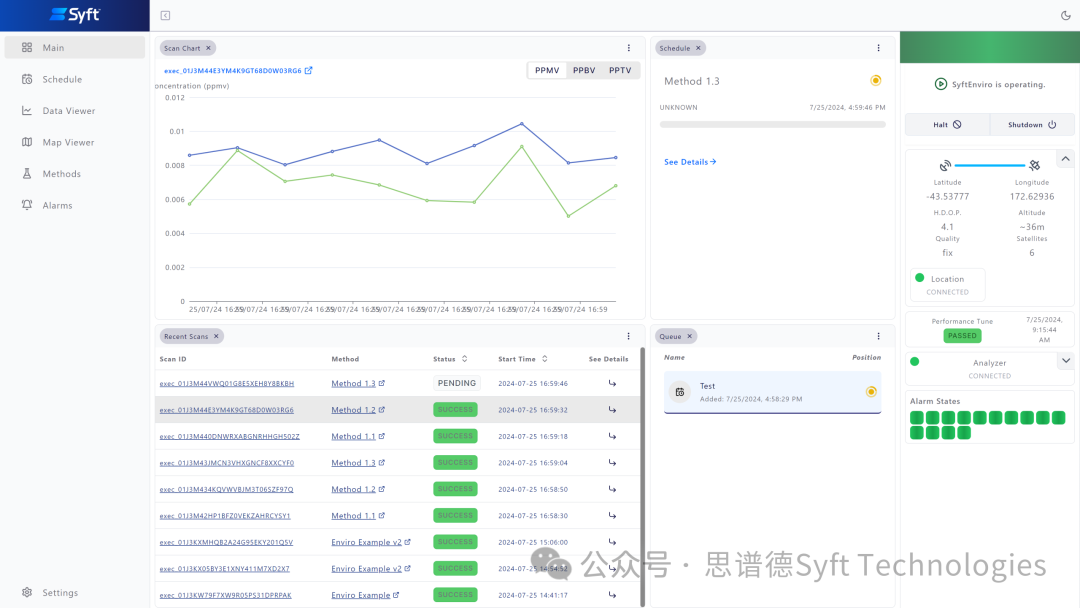1080x608 pixels.
Task: Click See Details in the Schedule panel
Action: (x=690, y=162)
